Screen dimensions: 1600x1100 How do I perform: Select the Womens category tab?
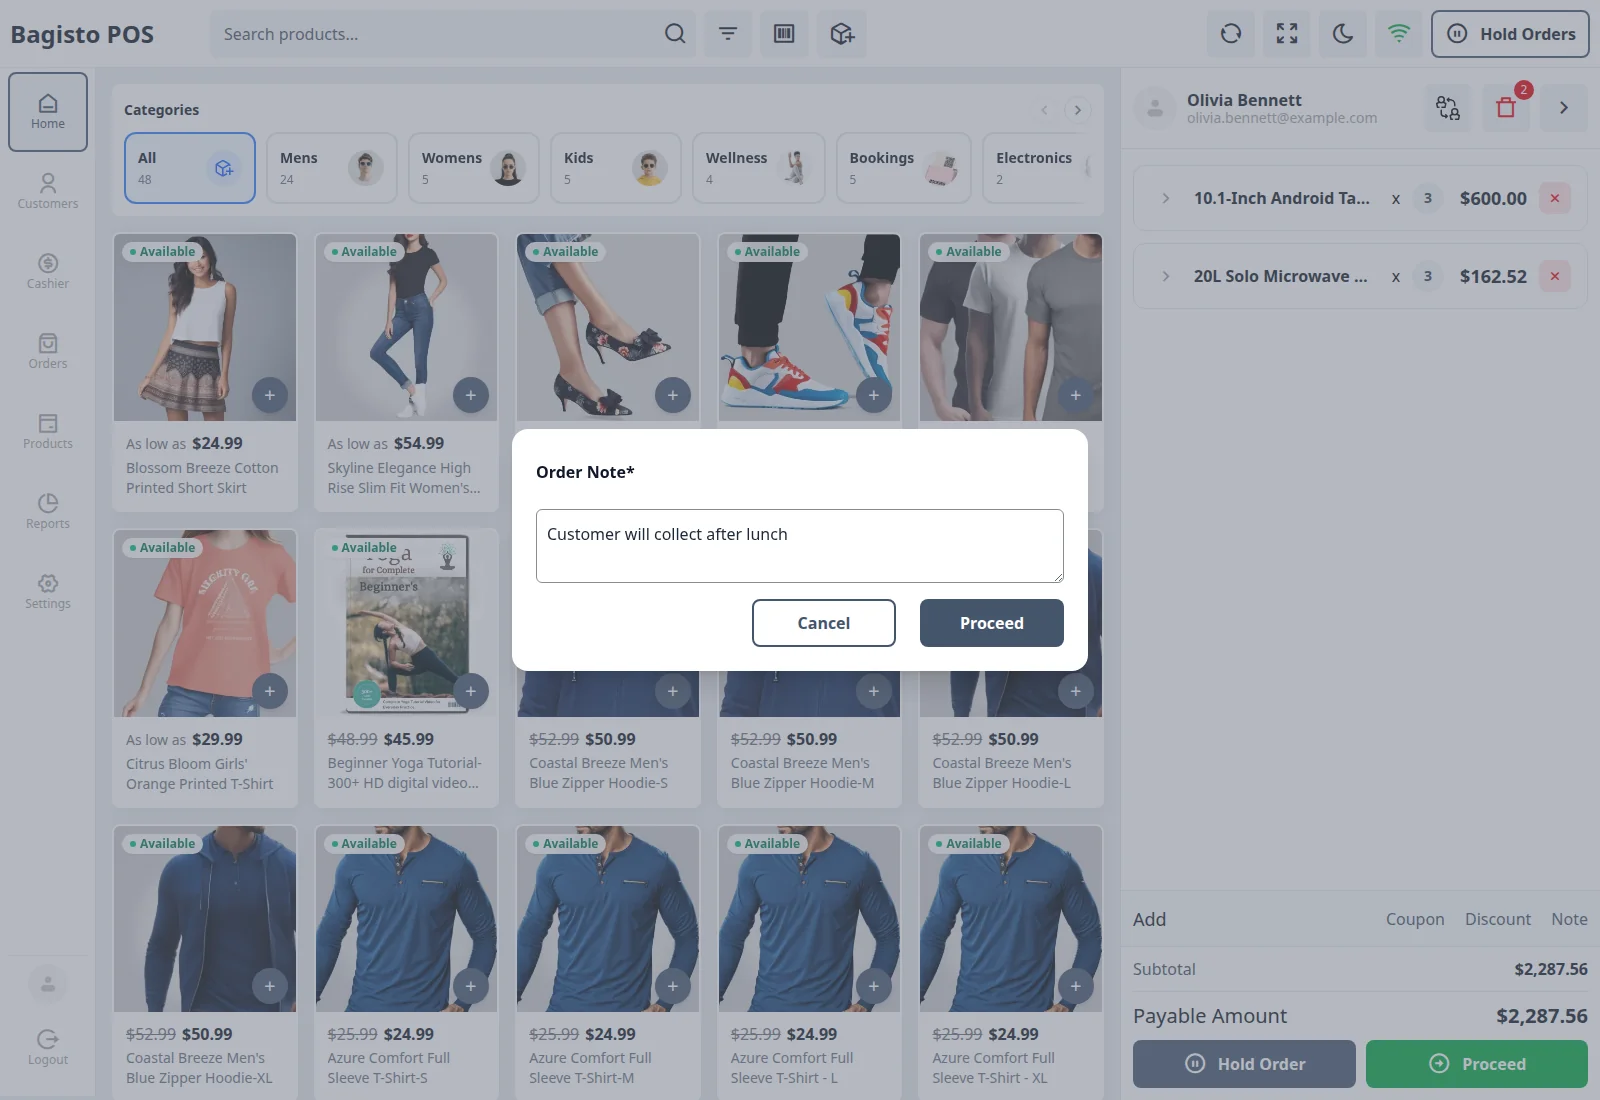[474, 168]
